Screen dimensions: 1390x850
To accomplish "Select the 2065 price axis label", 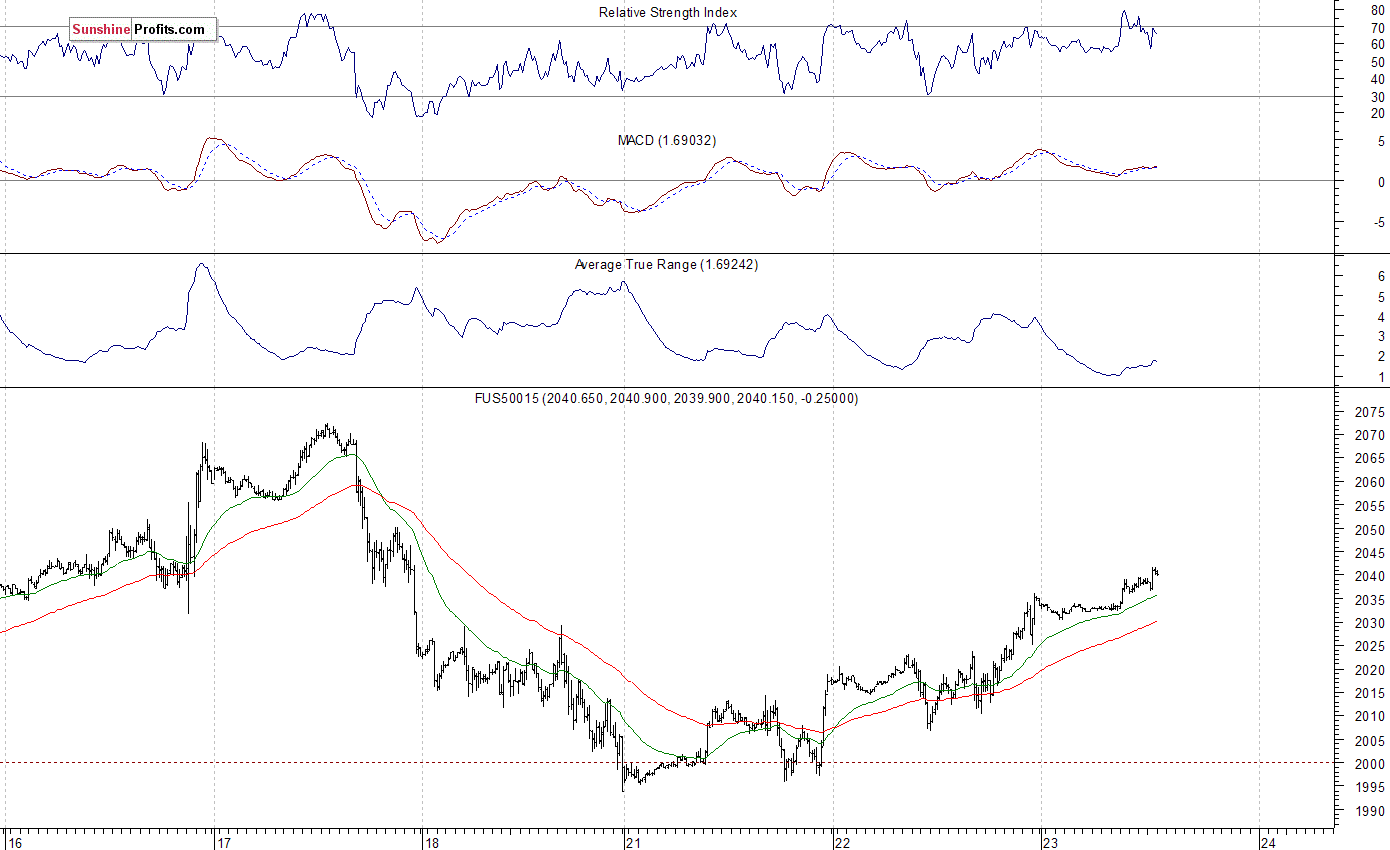I will pos(1369,459).
